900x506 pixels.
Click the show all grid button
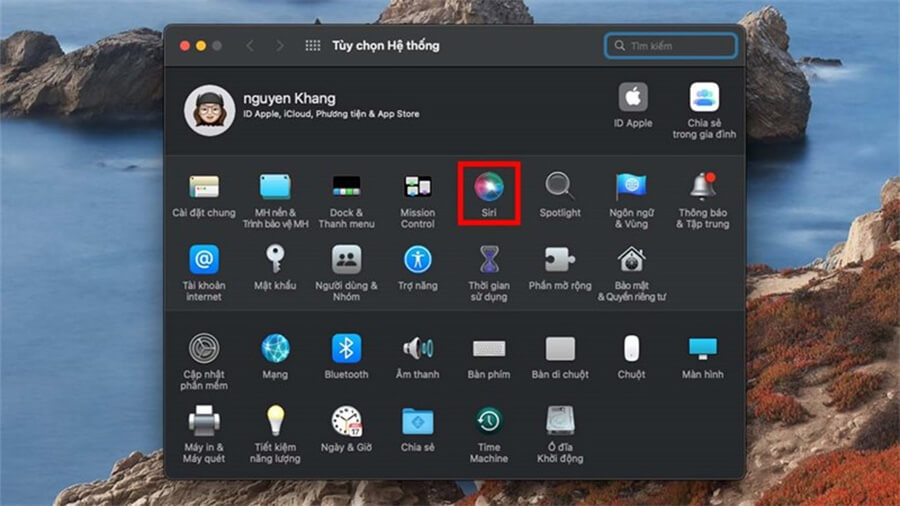click(312, 46)
